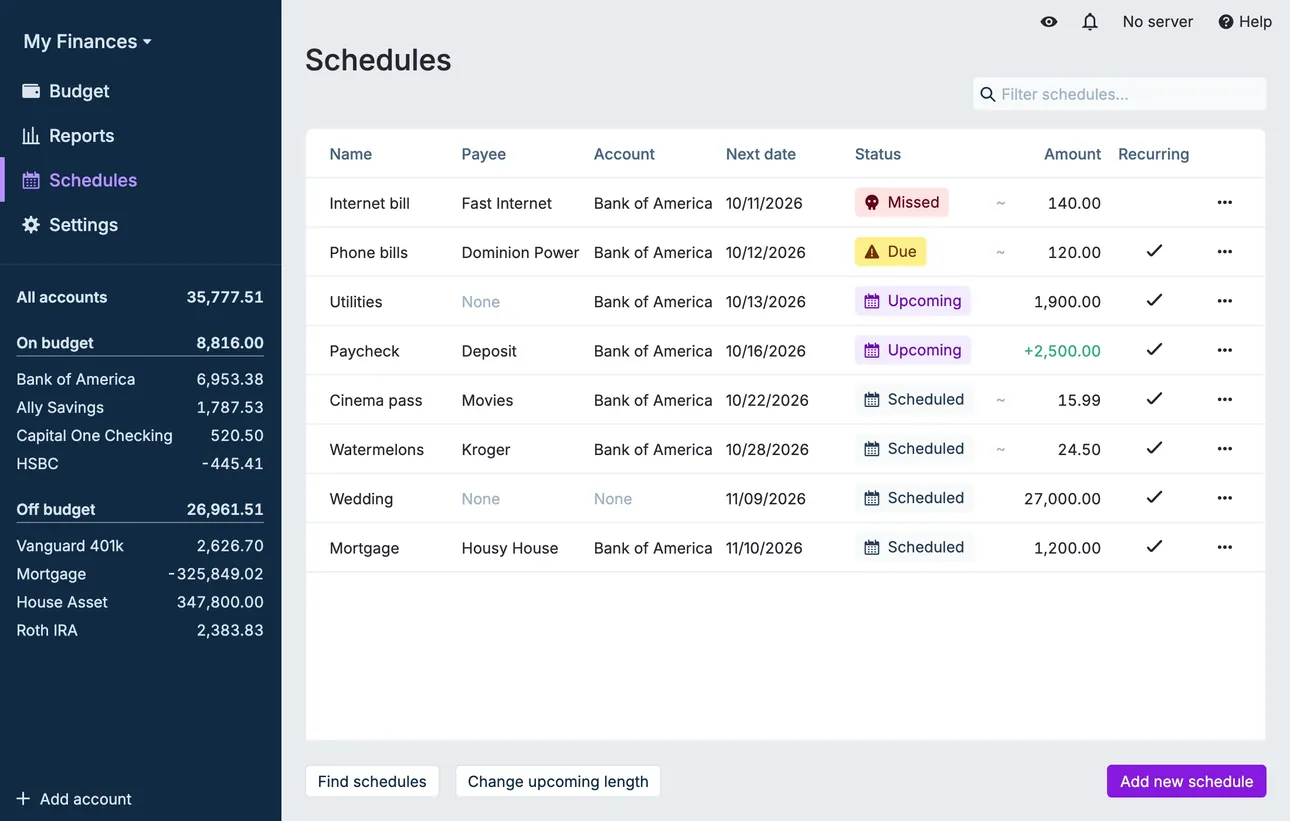This screenshot has width=1290, height=821.
Task: Open the Mortgage account in sidebar
Action: pyautogui.click(x=140, y=574)
